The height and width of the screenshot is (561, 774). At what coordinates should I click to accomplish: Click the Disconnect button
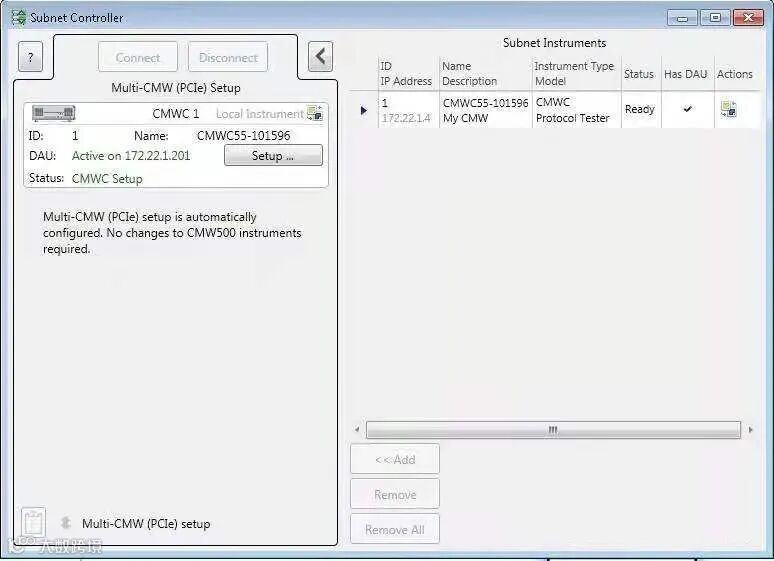click(228, 57)
